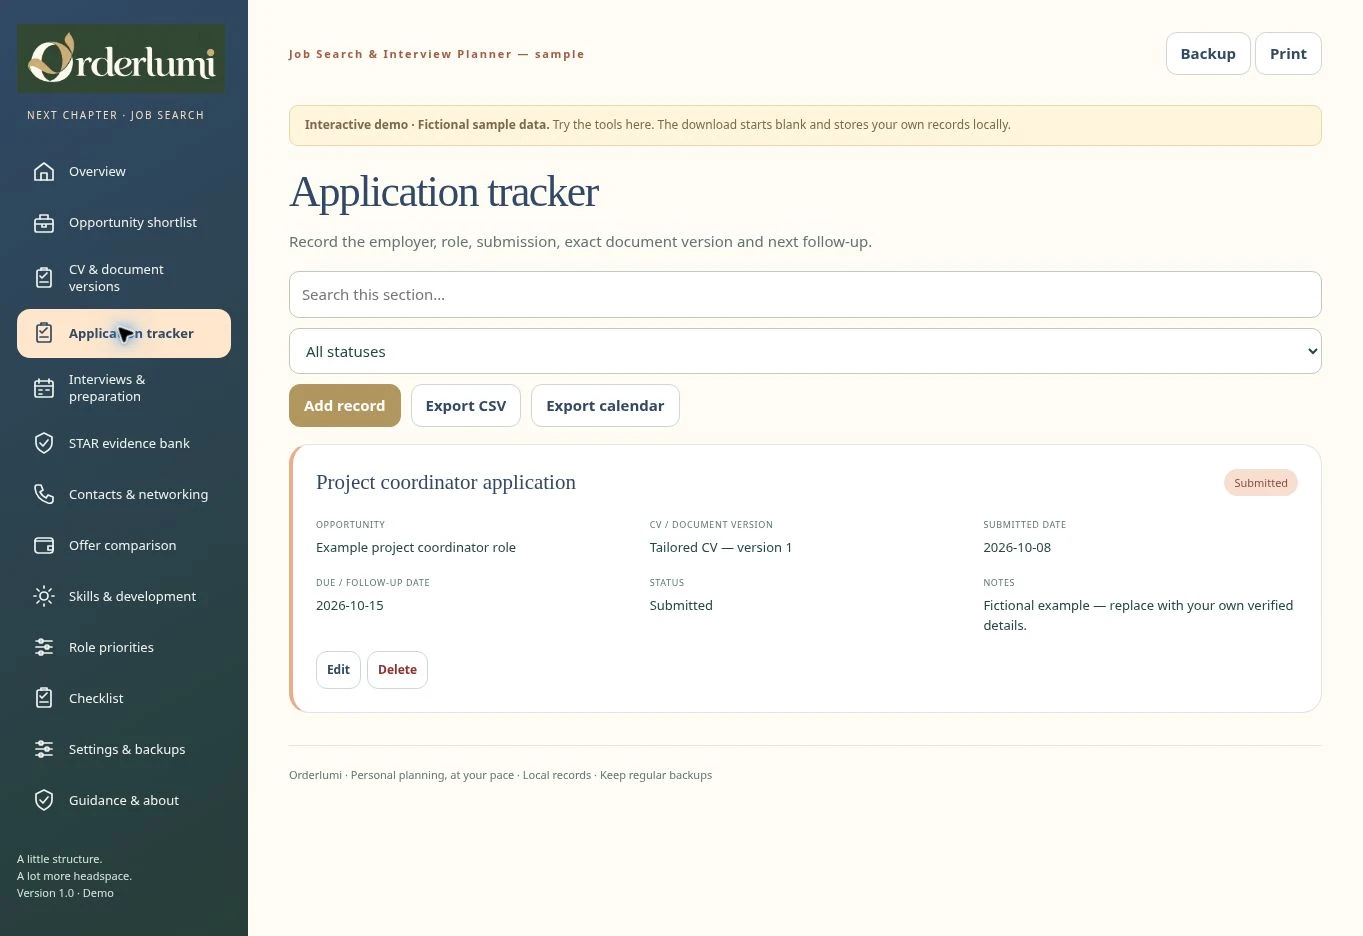This screenshot has width=1363, height=936.
Task: Click the Interviews & preparation calendar icon
Action: point(44,388)
